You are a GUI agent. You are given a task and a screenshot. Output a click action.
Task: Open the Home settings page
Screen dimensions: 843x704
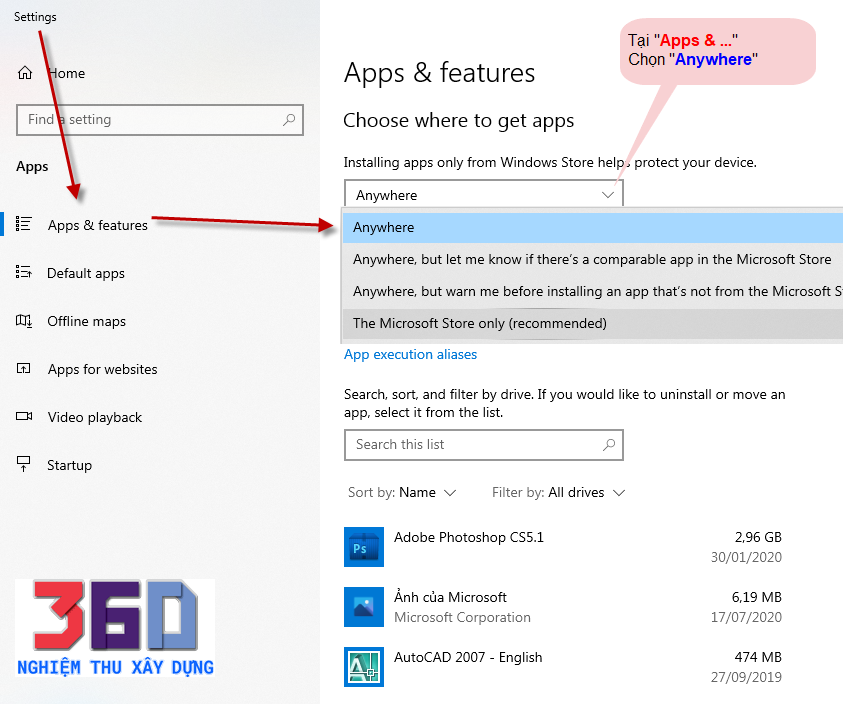pos(67,73)
